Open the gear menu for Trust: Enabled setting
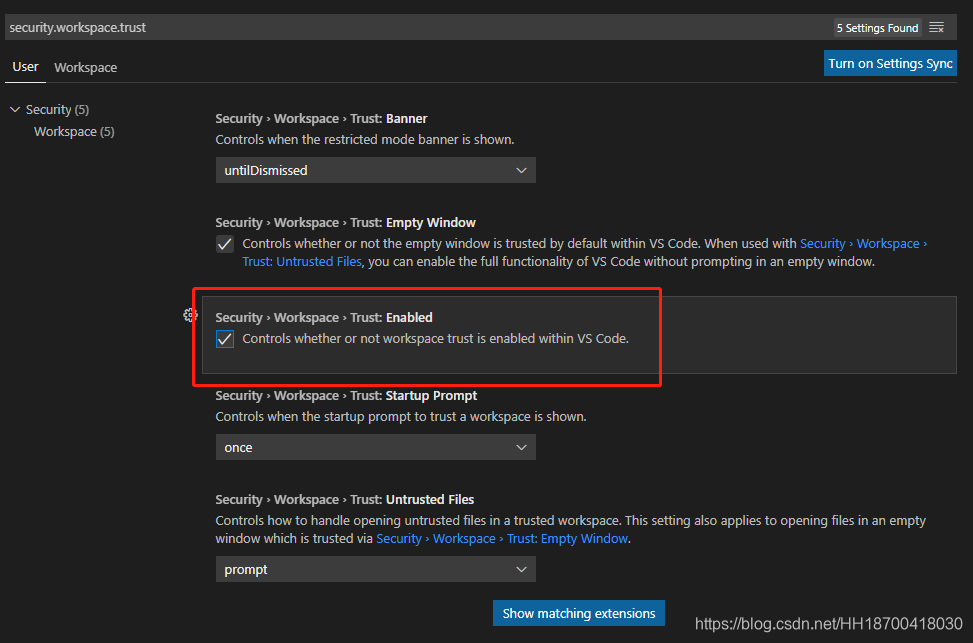 [191, 315]
